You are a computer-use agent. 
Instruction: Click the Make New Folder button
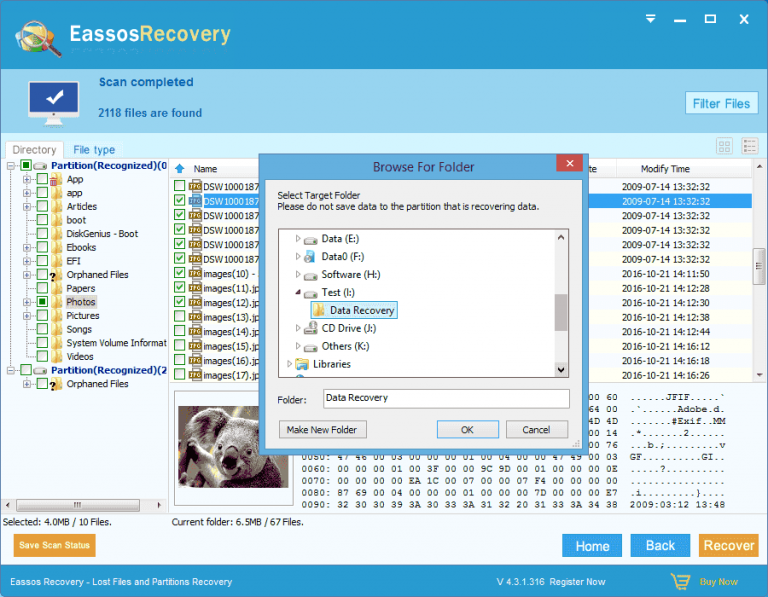(x=322, y=430)
